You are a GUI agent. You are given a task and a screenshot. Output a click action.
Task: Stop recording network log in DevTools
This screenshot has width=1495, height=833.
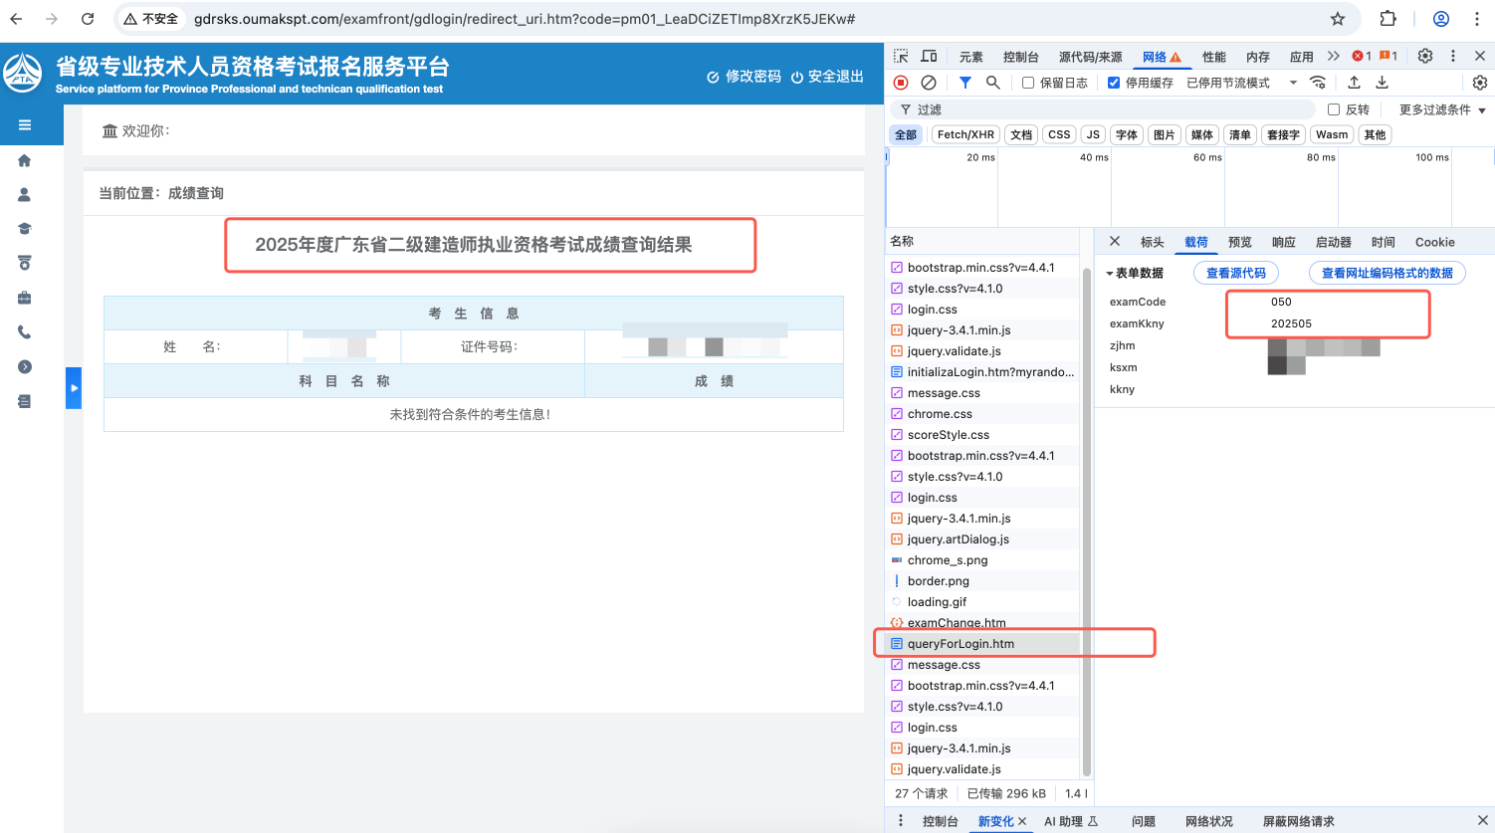click(x=901, y=83)
